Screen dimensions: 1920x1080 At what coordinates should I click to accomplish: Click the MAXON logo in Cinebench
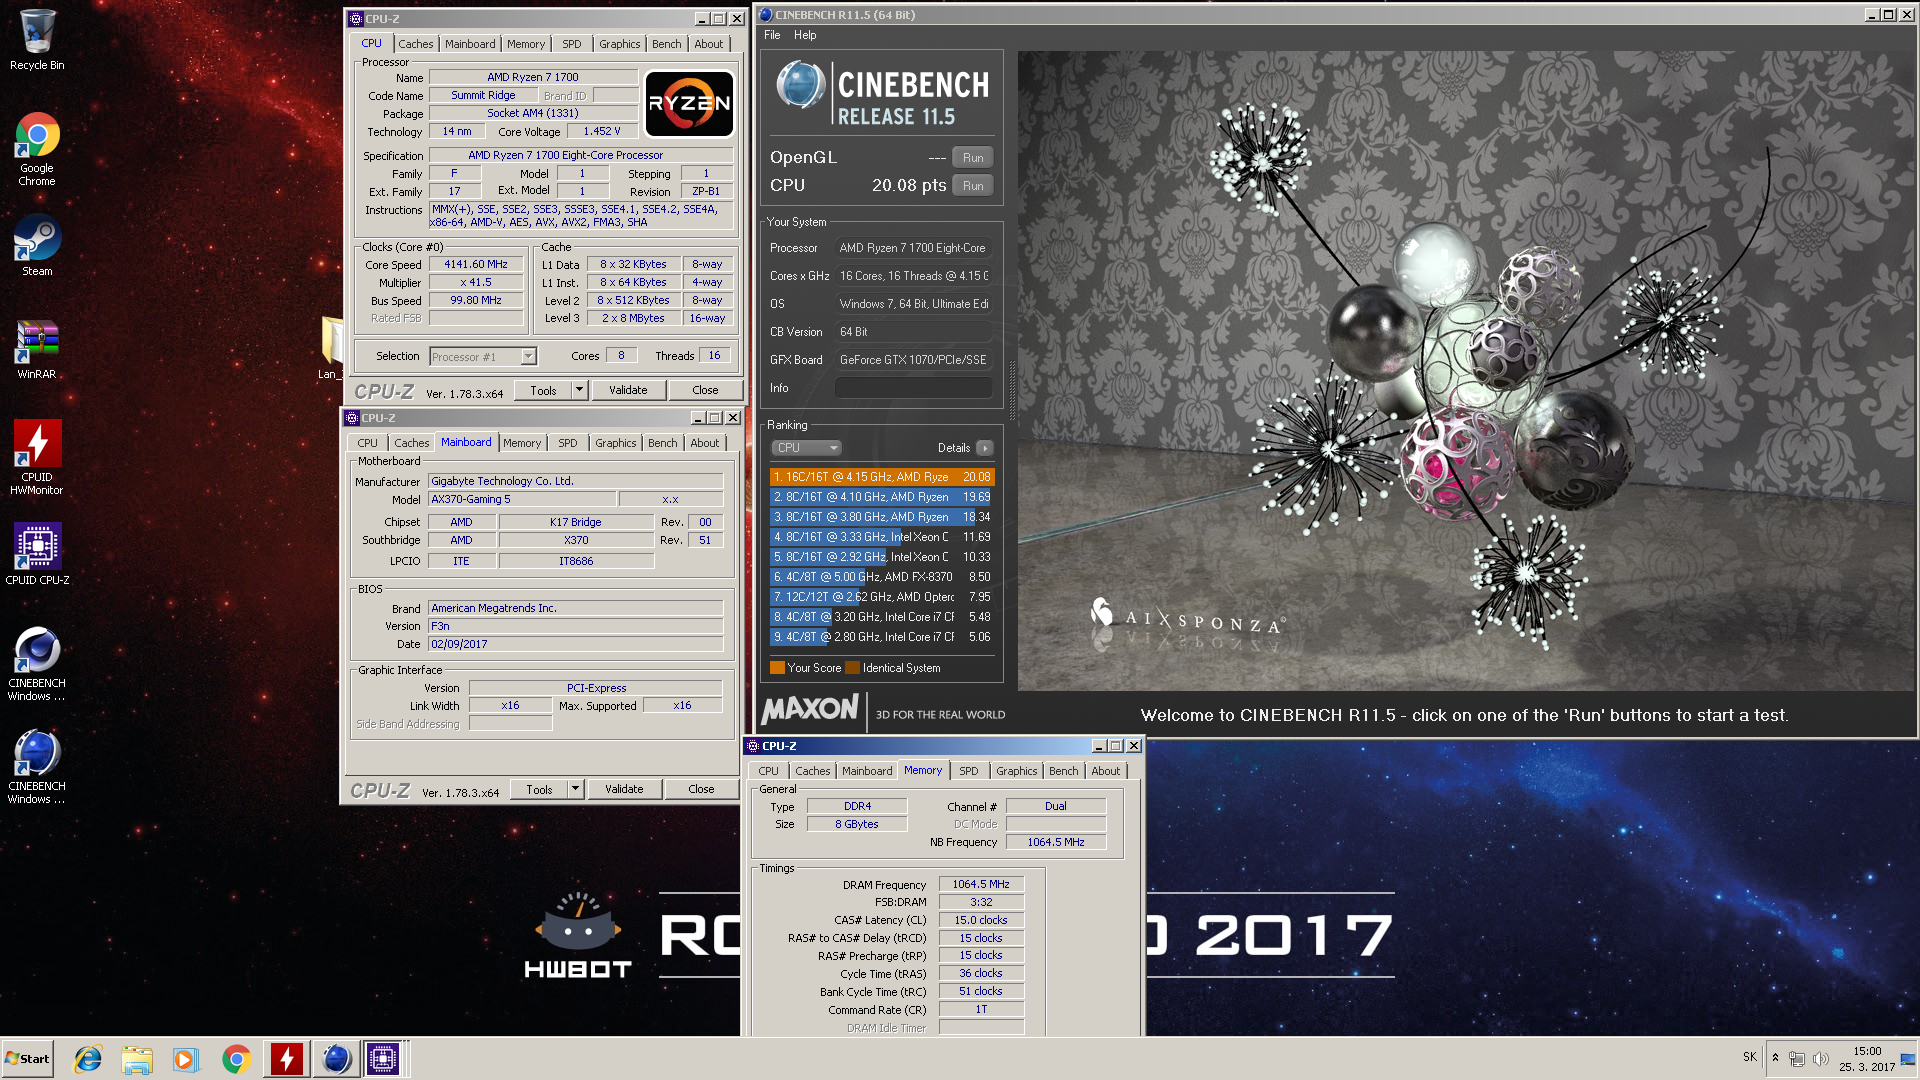pyautogui.click(x=810, y=709)
